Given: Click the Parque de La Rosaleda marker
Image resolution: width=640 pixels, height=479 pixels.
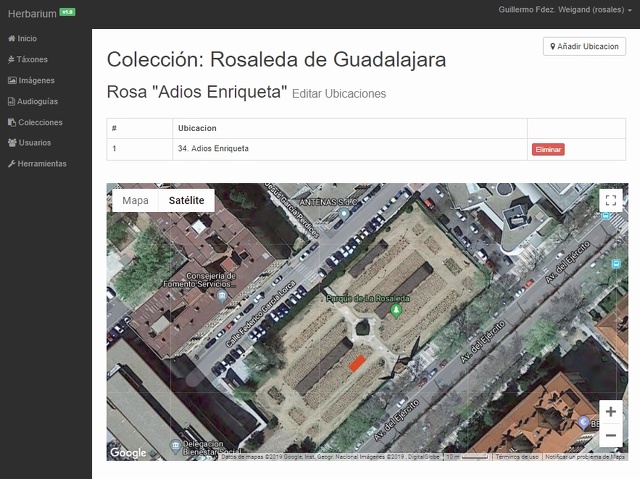Looking at the screenshot, I should pos(396,310).
